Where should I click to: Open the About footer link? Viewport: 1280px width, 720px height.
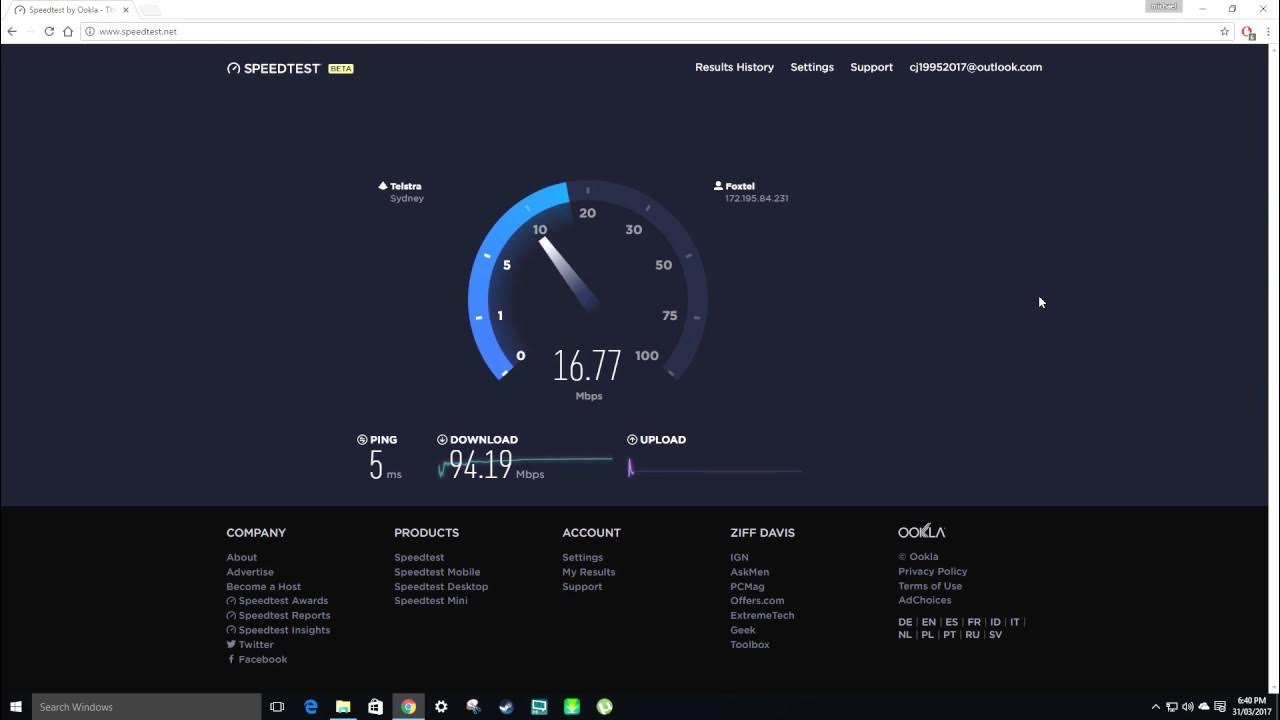coord(241,557)
